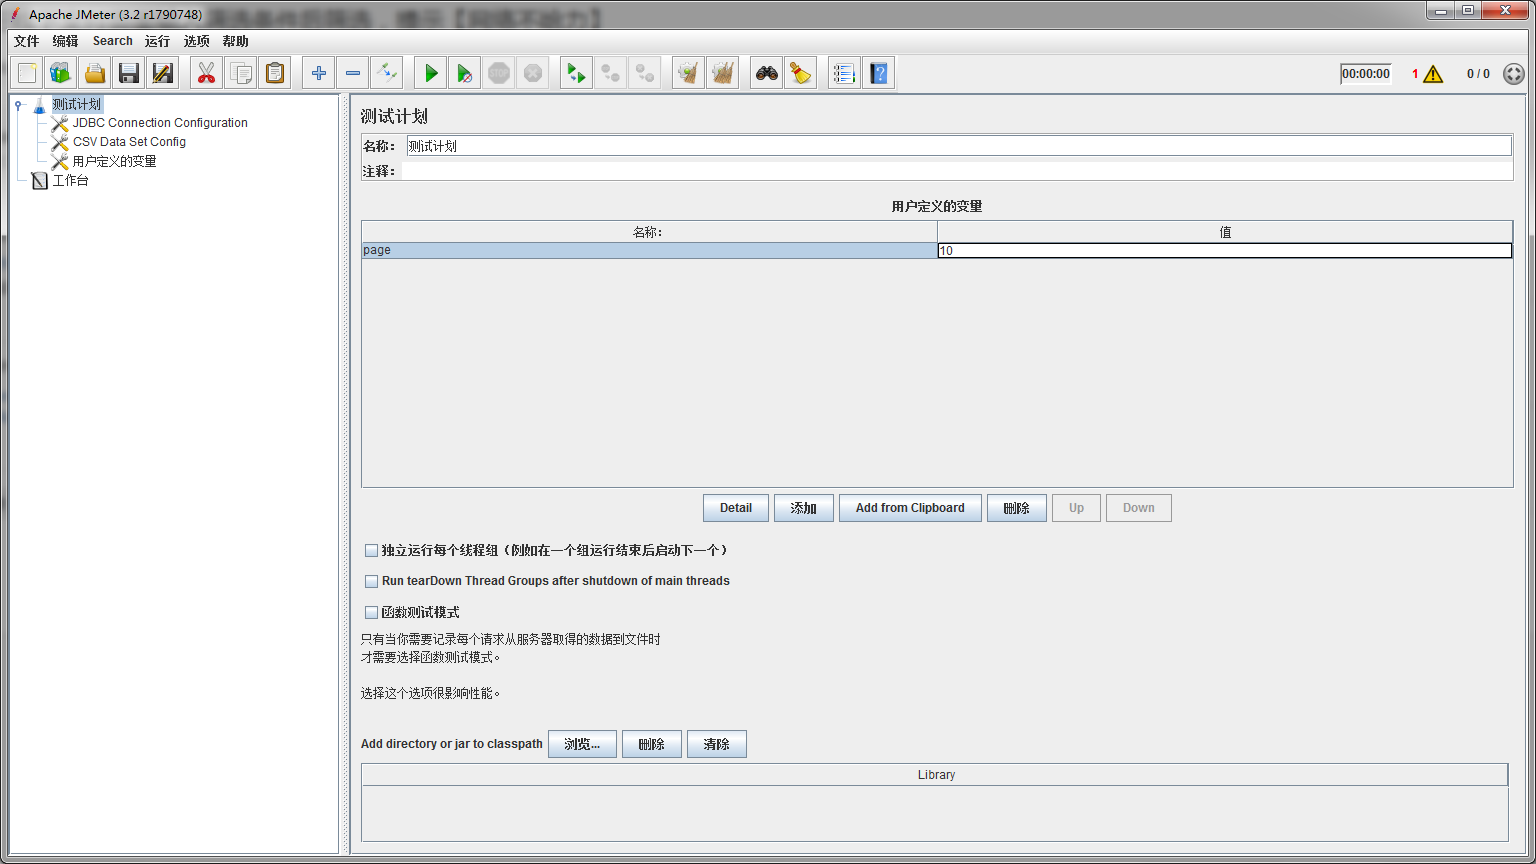Click the greyed Shutdown test icon
The width and height of the screenshot is (1536, 864).
tap(533, 73)
